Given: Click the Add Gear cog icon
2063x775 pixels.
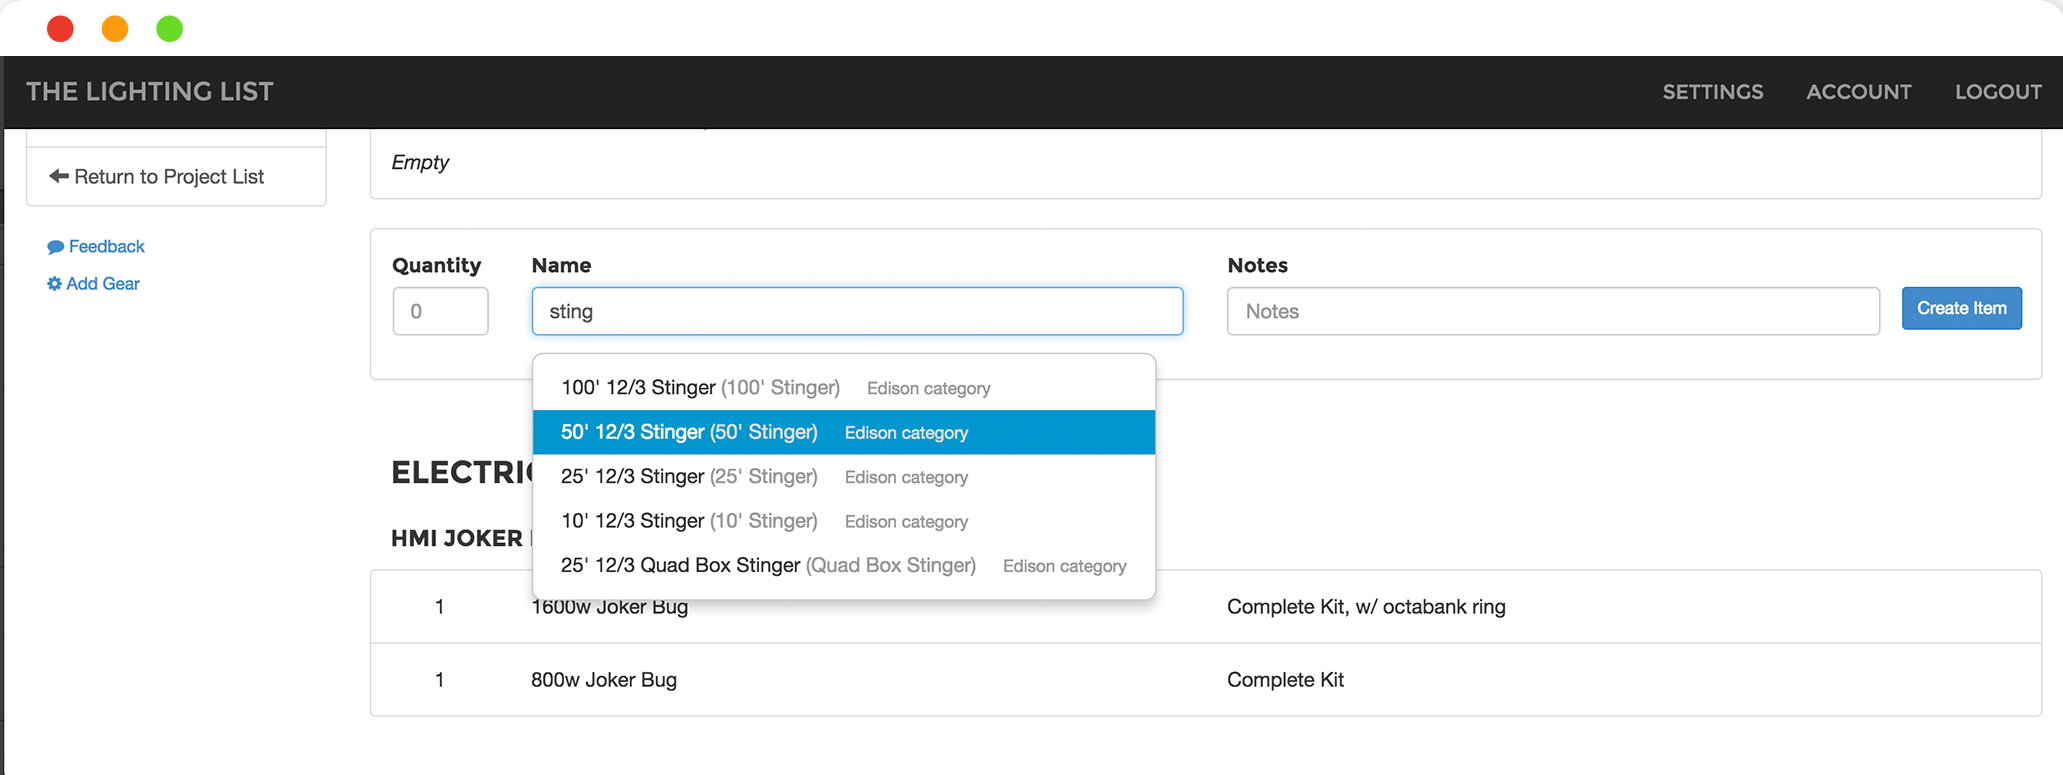Looking at the screenshot, I should pyautogui.click(x=54, y=284).
